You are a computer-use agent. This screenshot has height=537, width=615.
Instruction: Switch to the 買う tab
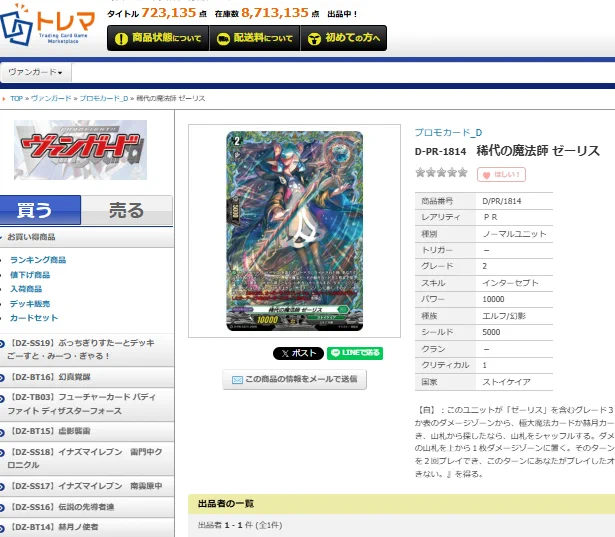pyautogui.click(x=40, y=210)
